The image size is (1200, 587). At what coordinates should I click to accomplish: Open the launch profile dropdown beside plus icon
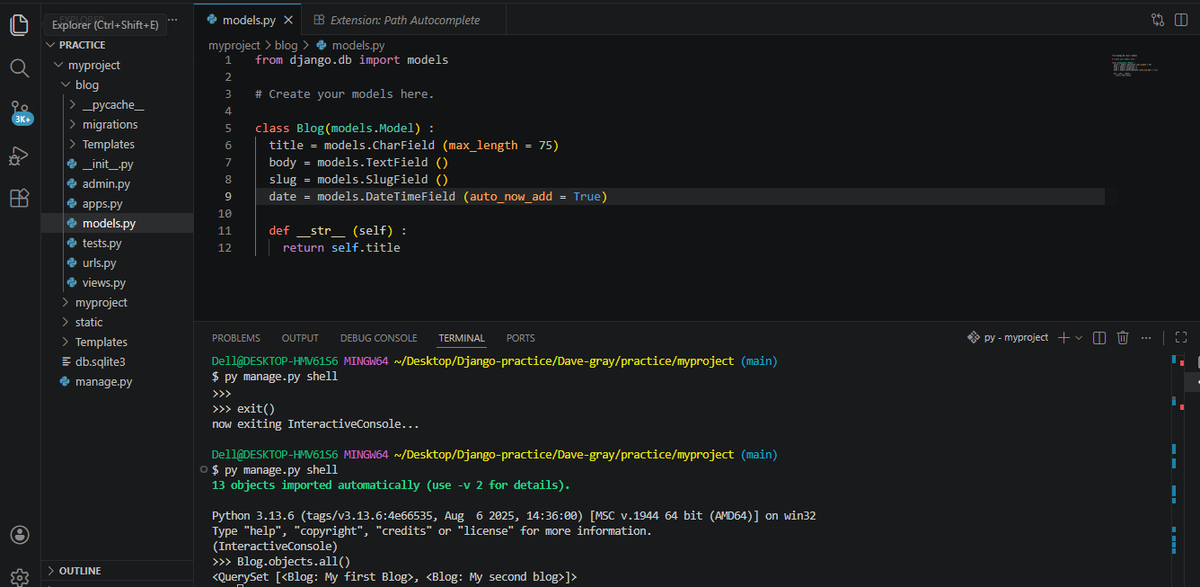[x=1077, y=337]
